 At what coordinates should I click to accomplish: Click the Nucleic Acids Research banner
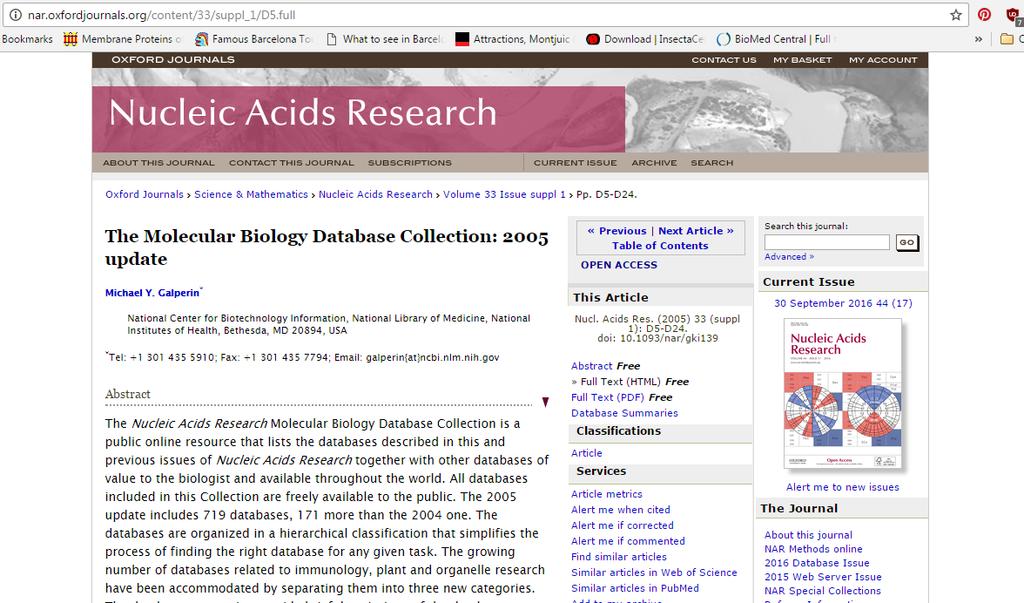click(x=358, y=119)
